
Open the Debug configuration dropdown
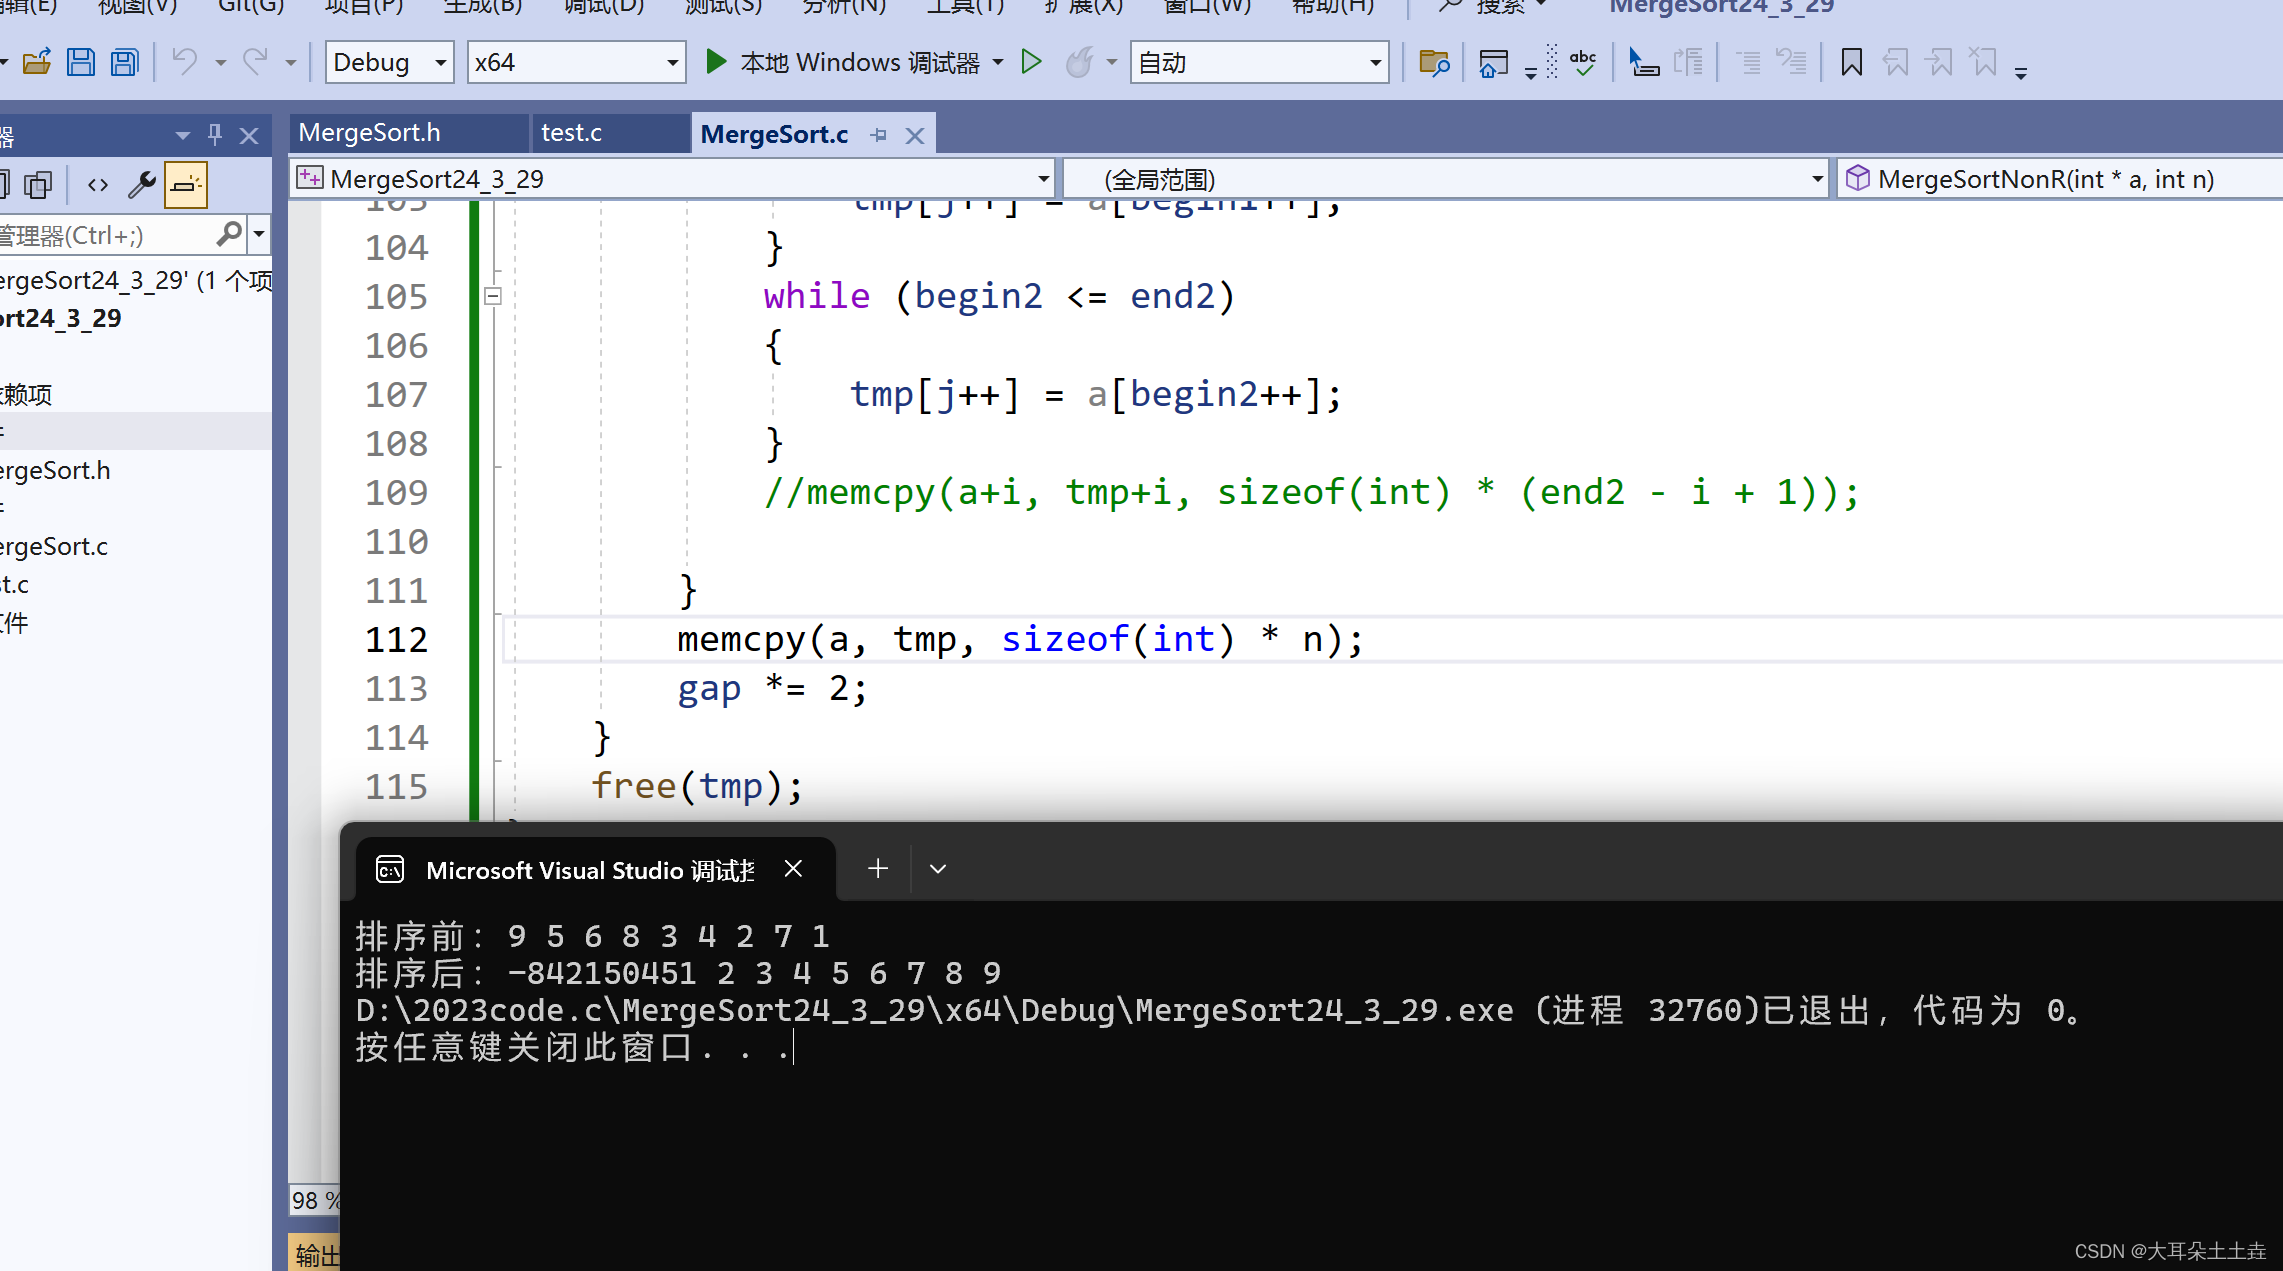(x=389, y=63)
